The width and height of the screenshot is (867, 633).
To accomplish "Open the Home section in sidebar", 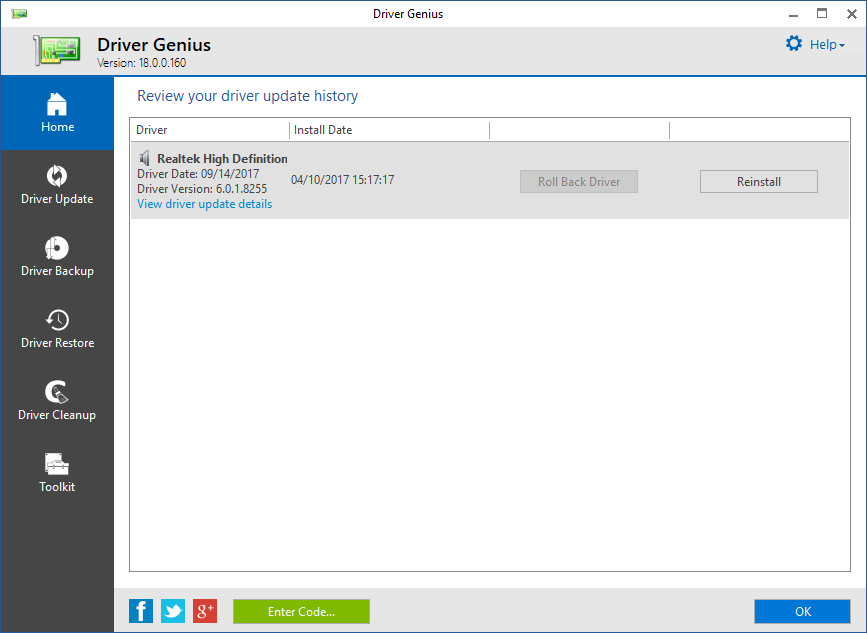I will (57, 113).
